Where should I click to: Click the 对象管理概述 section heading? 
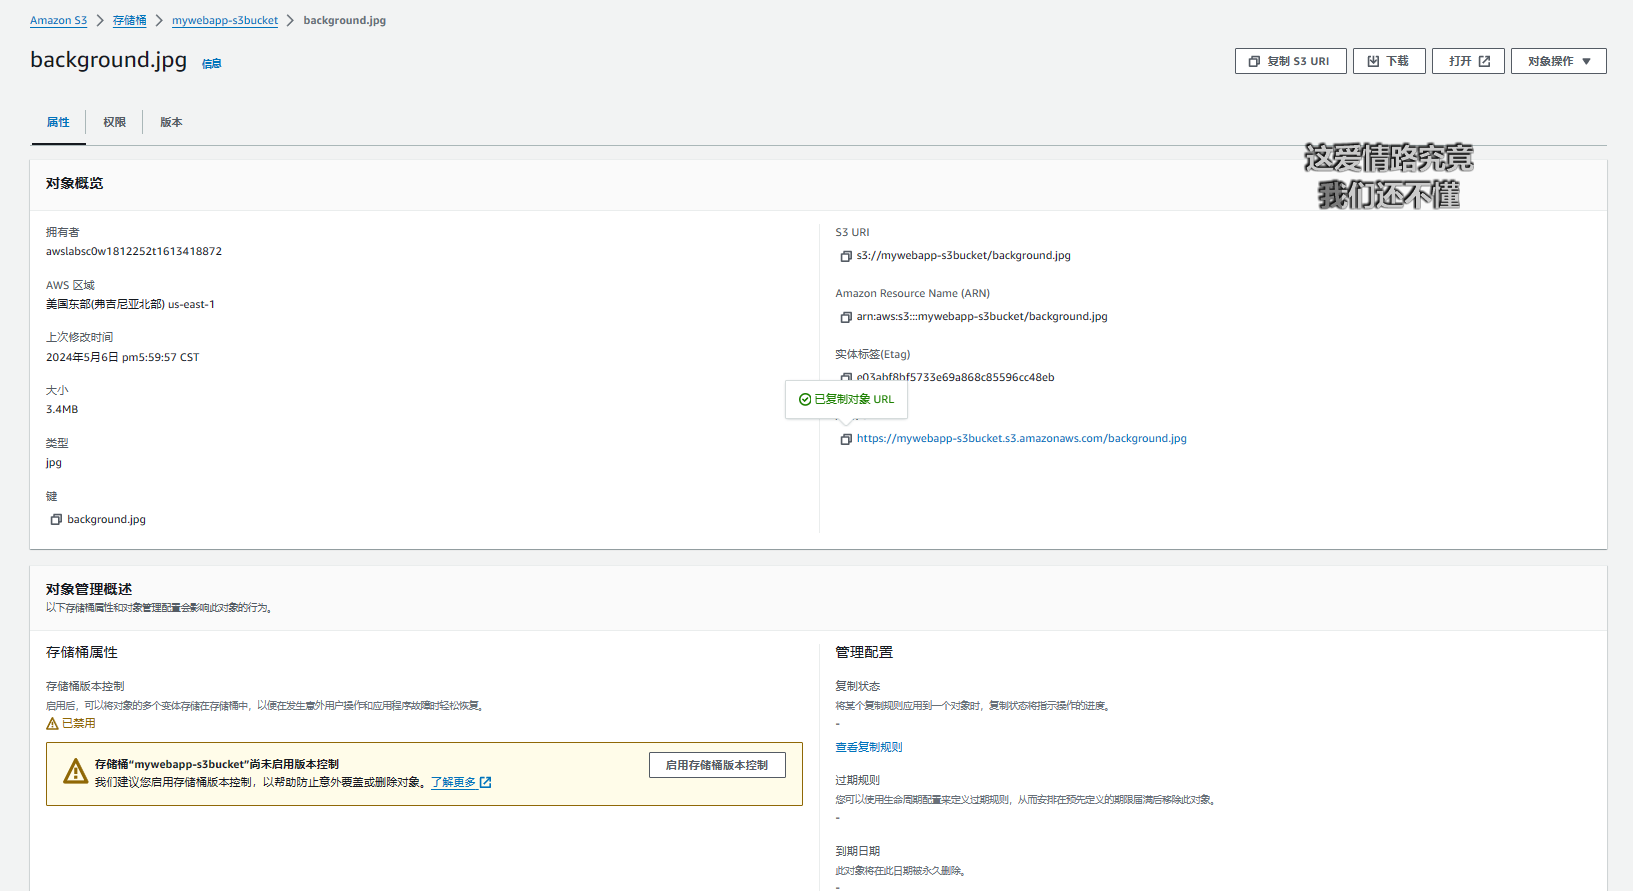[89, 589]
